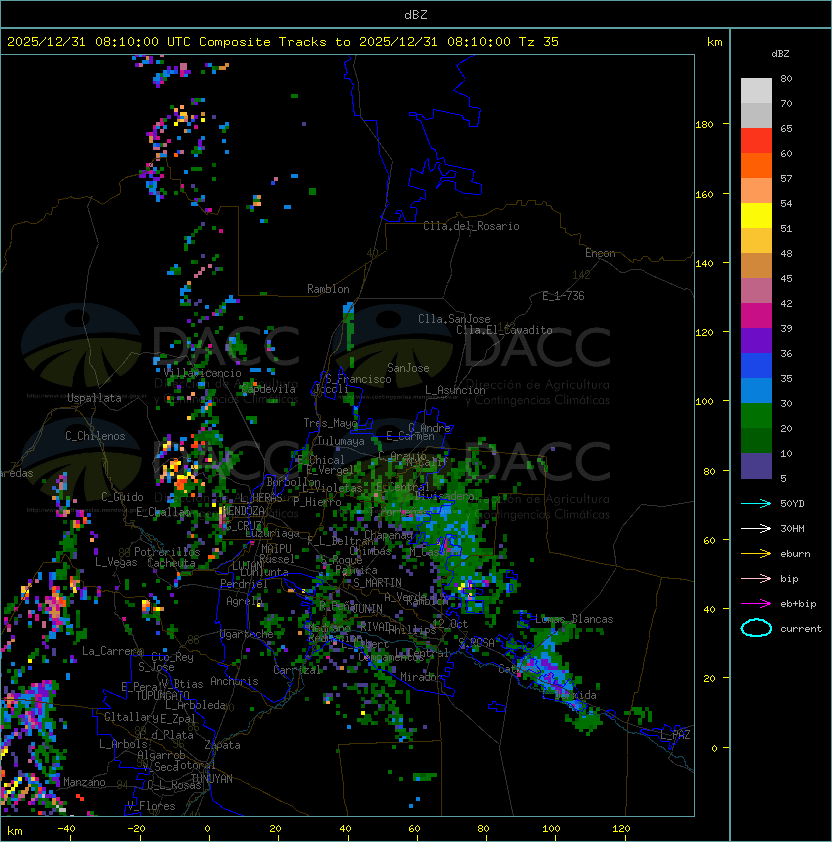Screen dimensions: 832x842
Task: Click the Clla.del_Rosario location label
Action: tap(471, 226)
